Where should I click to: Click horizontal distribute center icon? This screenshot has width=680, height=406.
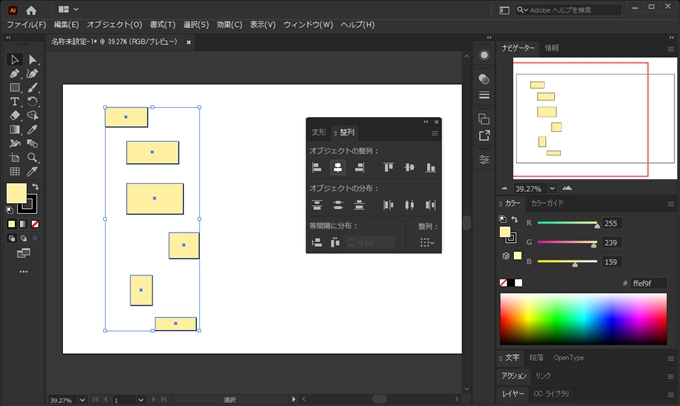[409, 205]
